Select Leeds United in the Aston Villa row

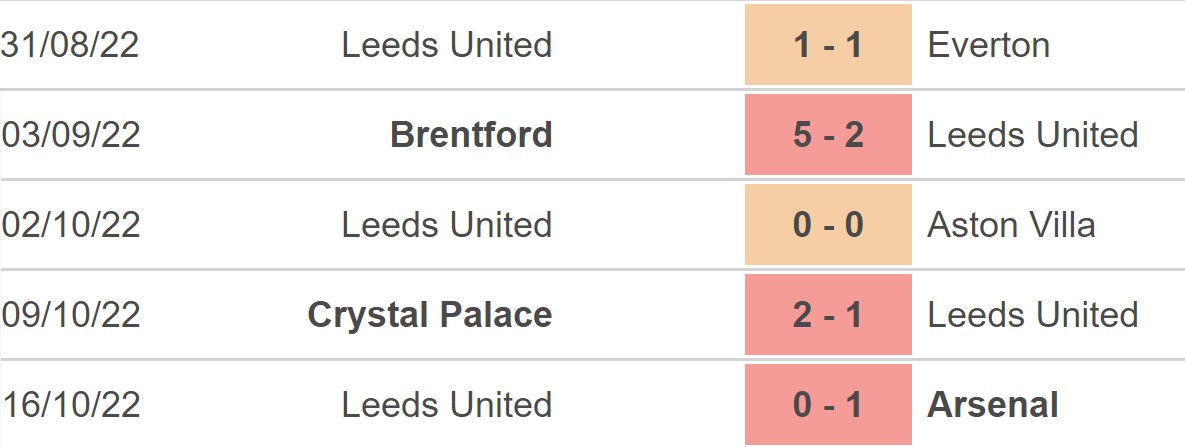(446, 225)
